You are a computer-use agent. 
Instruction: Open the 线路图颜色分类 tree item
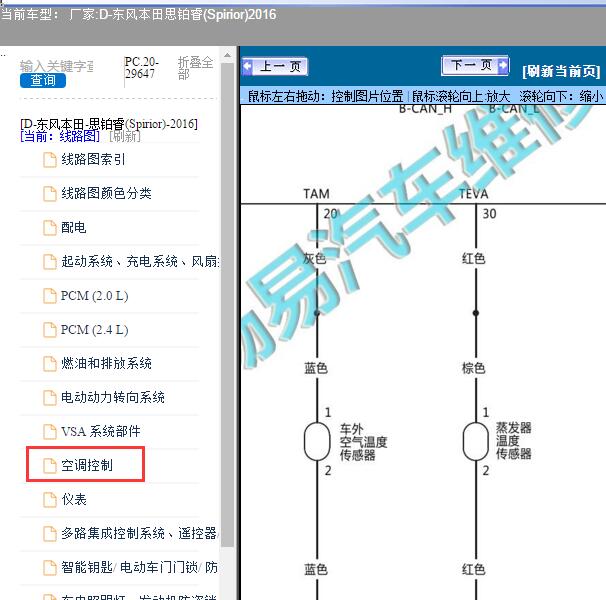tap(106, 193)
